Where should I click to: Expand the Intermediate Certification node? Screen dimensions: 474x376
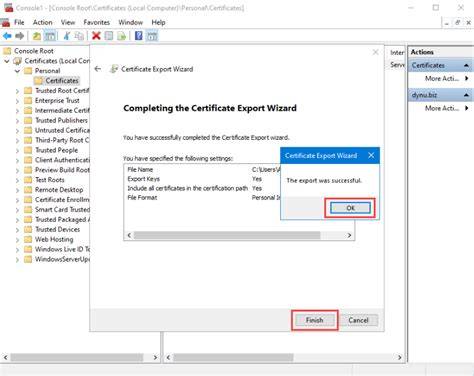(x=17, y=111)
